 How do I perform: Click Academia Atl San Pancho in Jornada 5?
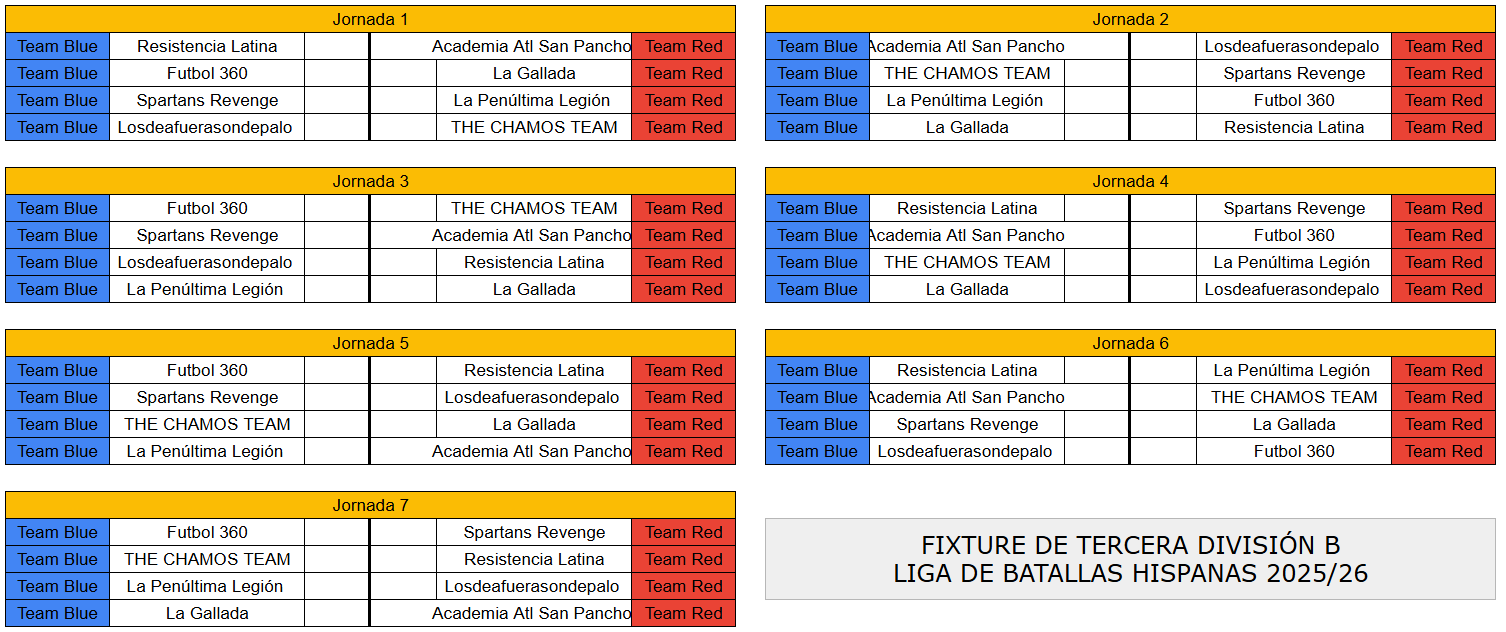(x=532, y=451)
